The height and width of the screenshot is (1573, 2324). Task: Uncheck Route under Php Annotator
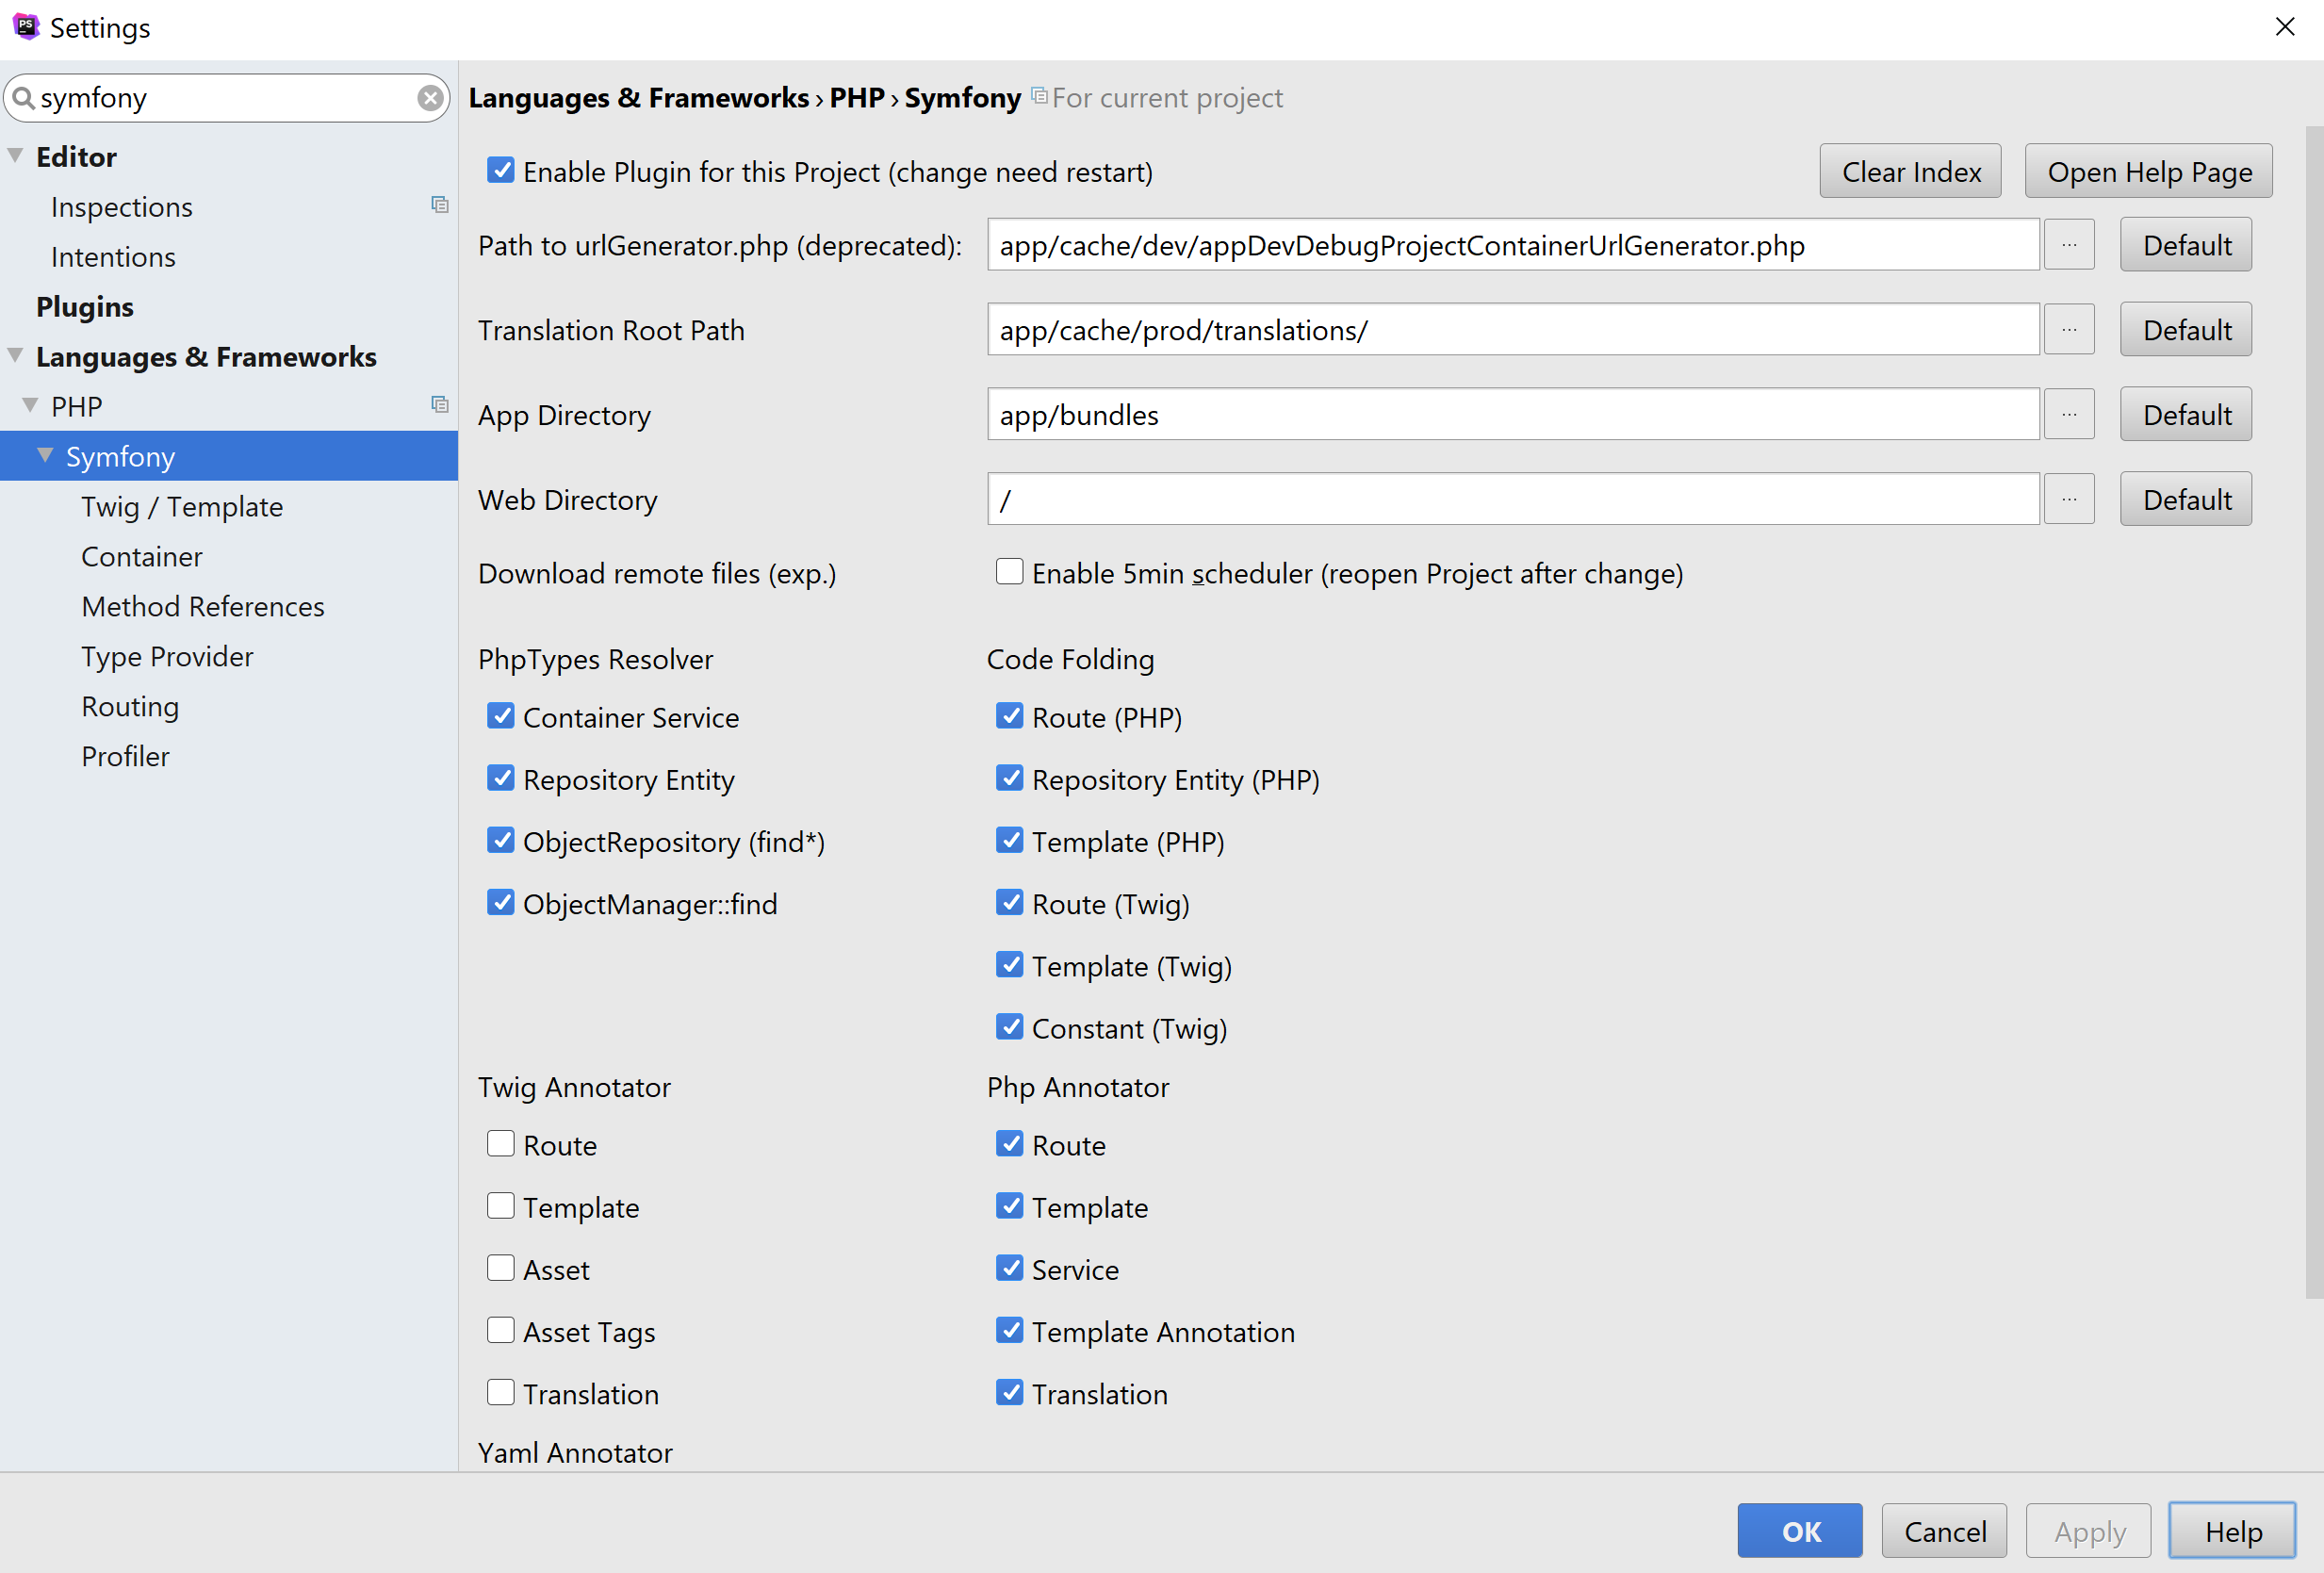click(x=1010, y=1144)
